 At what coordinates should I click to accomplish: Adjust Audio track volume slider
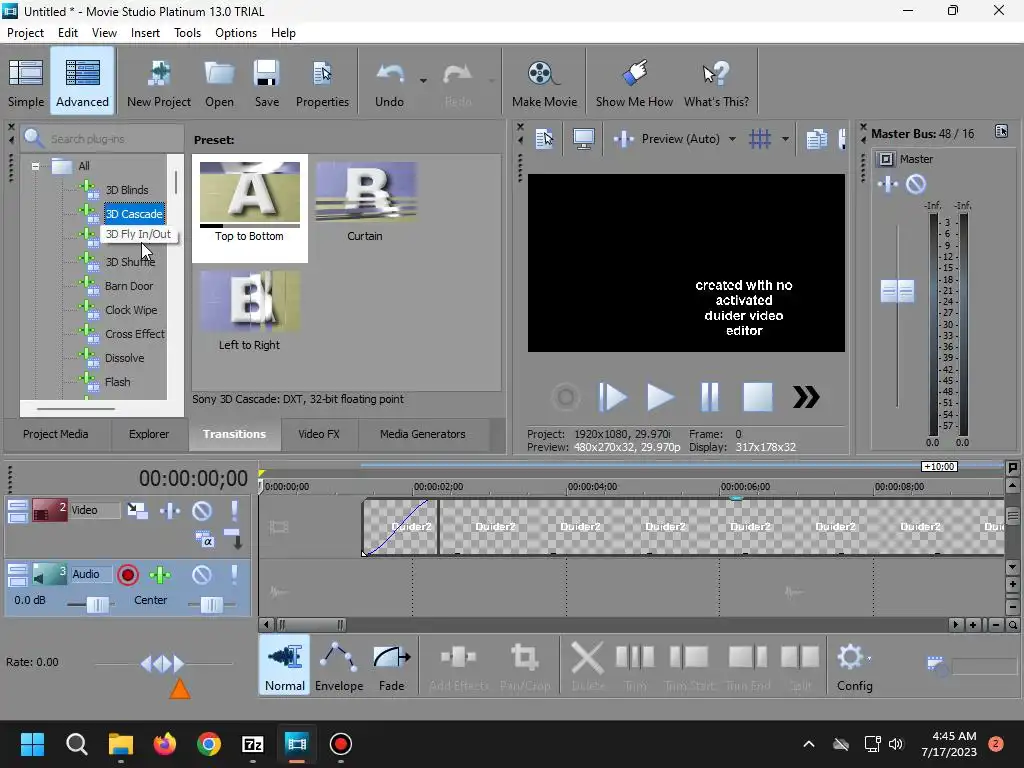[98, 605]
